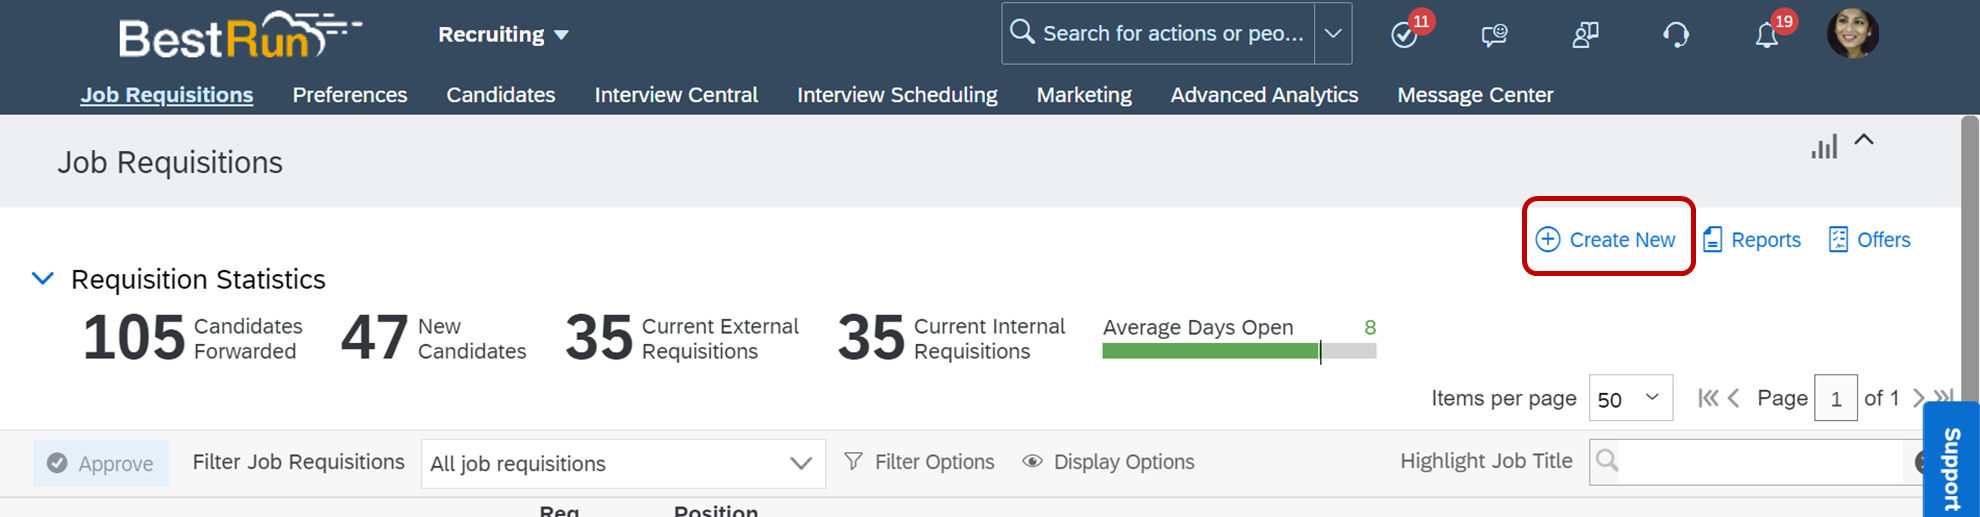
Task: Open the To-Do checkmark icon with badge 11
Action: pyautogui.click(x=1405, y=35)
